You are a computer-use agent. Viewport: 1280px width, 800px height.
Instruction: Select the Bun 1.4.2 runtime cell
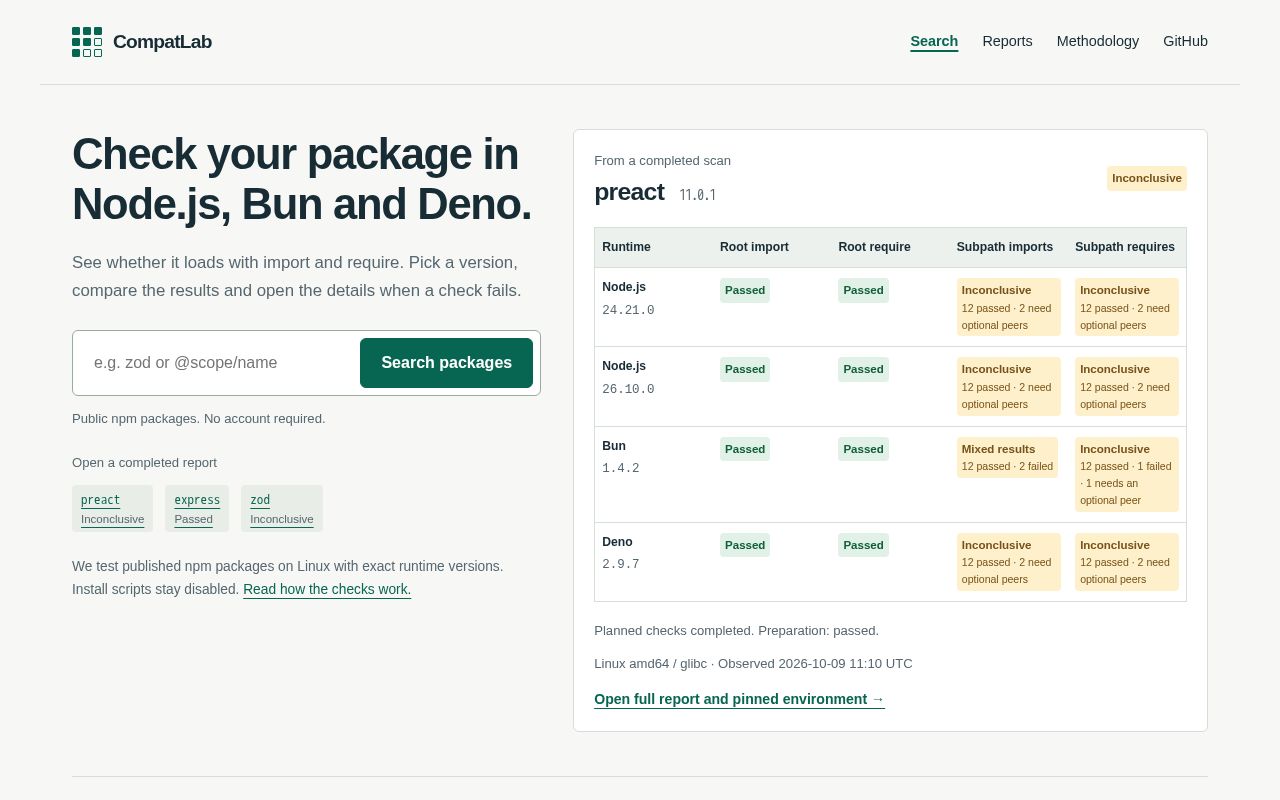tap(653, 474)
